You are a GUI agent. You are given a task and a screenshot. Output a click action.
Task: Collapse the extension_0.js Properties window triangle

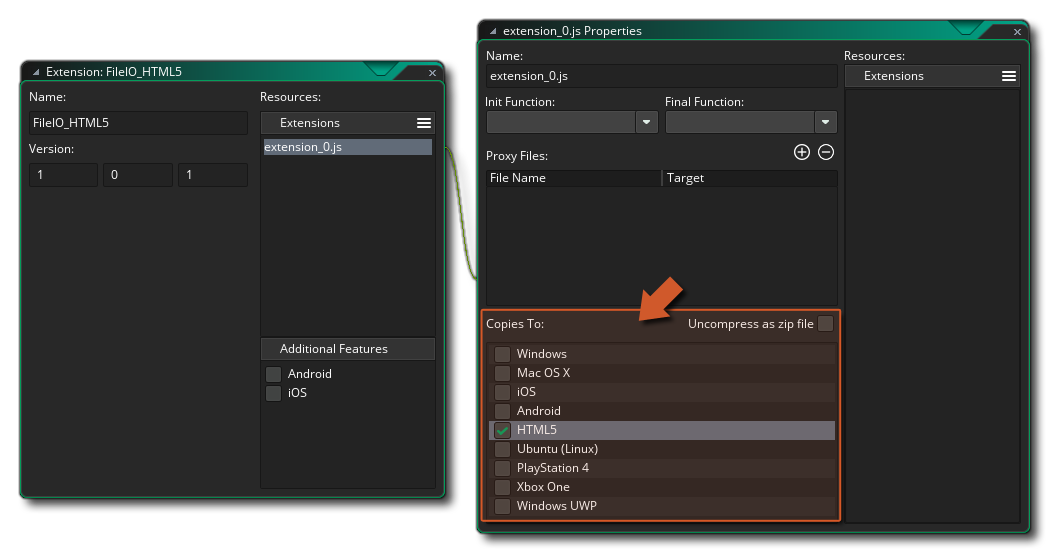(494, 31)
